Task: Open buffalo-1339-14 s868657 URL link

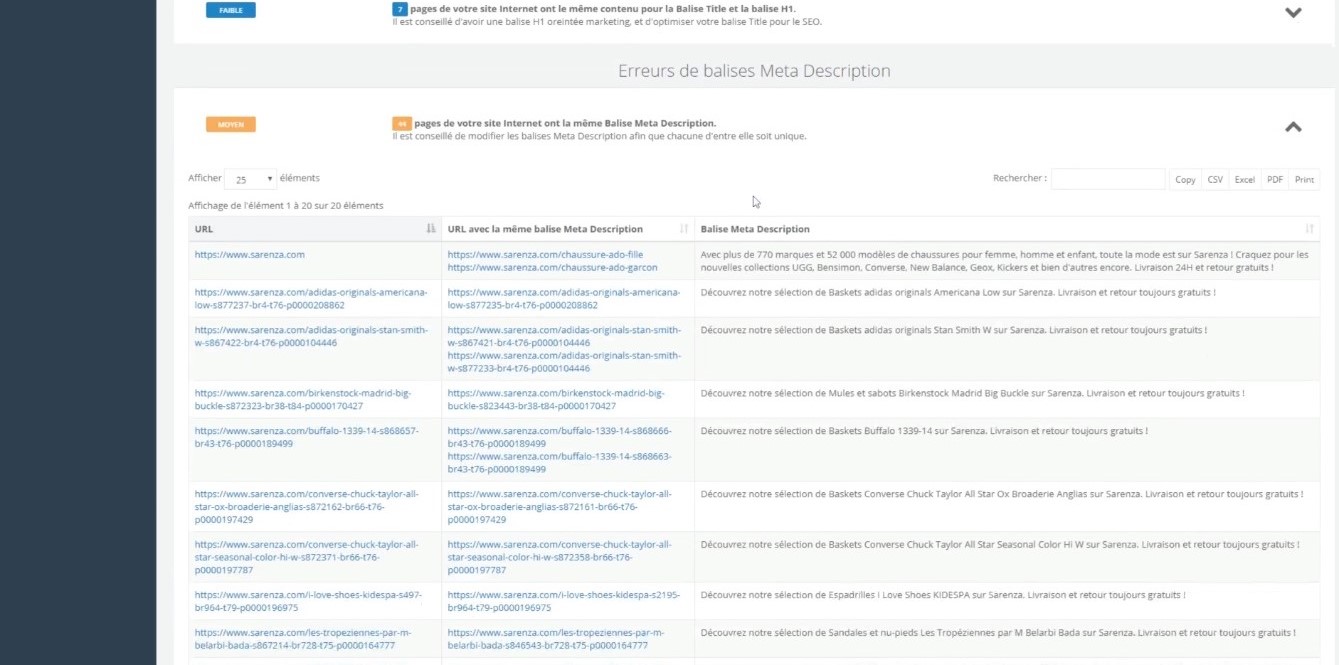Action: pyautogui.click(x=306, y=437)
